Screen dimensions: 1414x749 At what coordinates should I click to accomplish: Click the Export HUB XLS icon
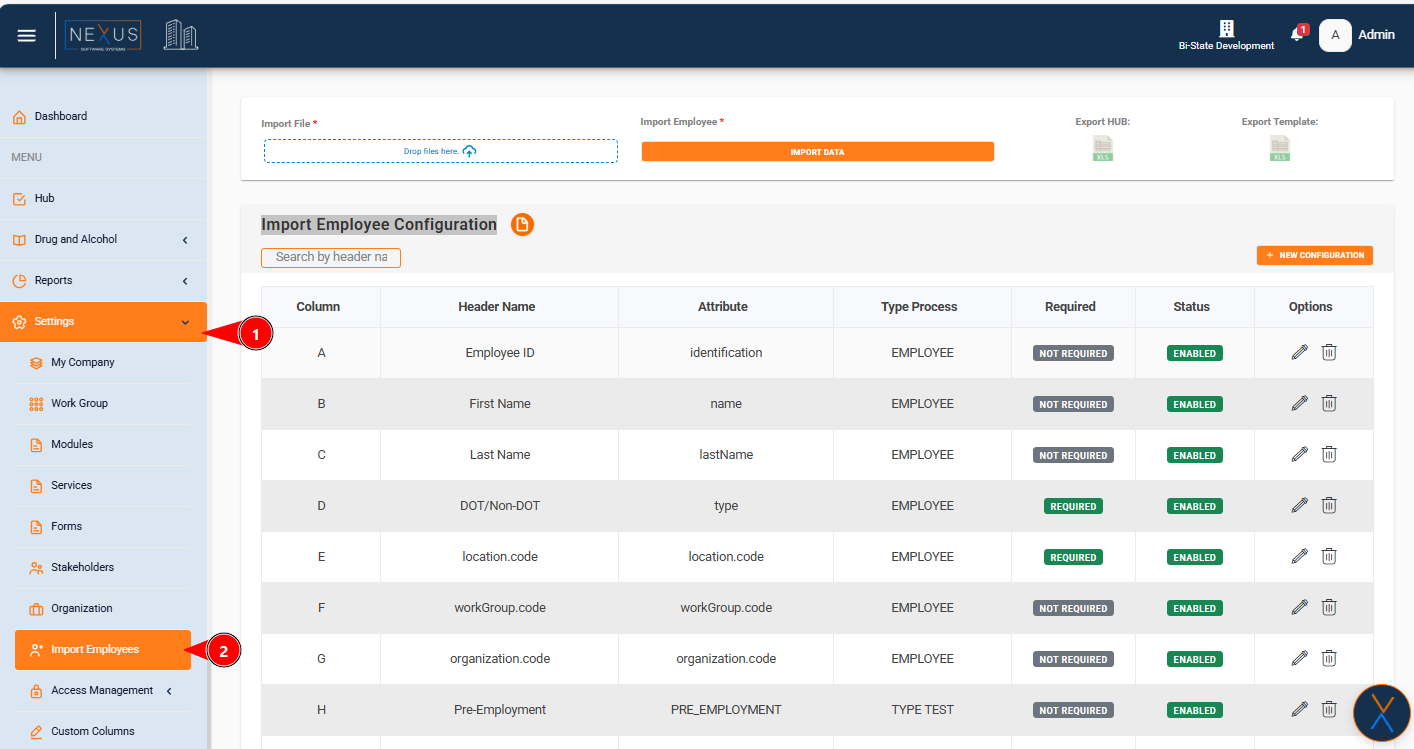1102,149
